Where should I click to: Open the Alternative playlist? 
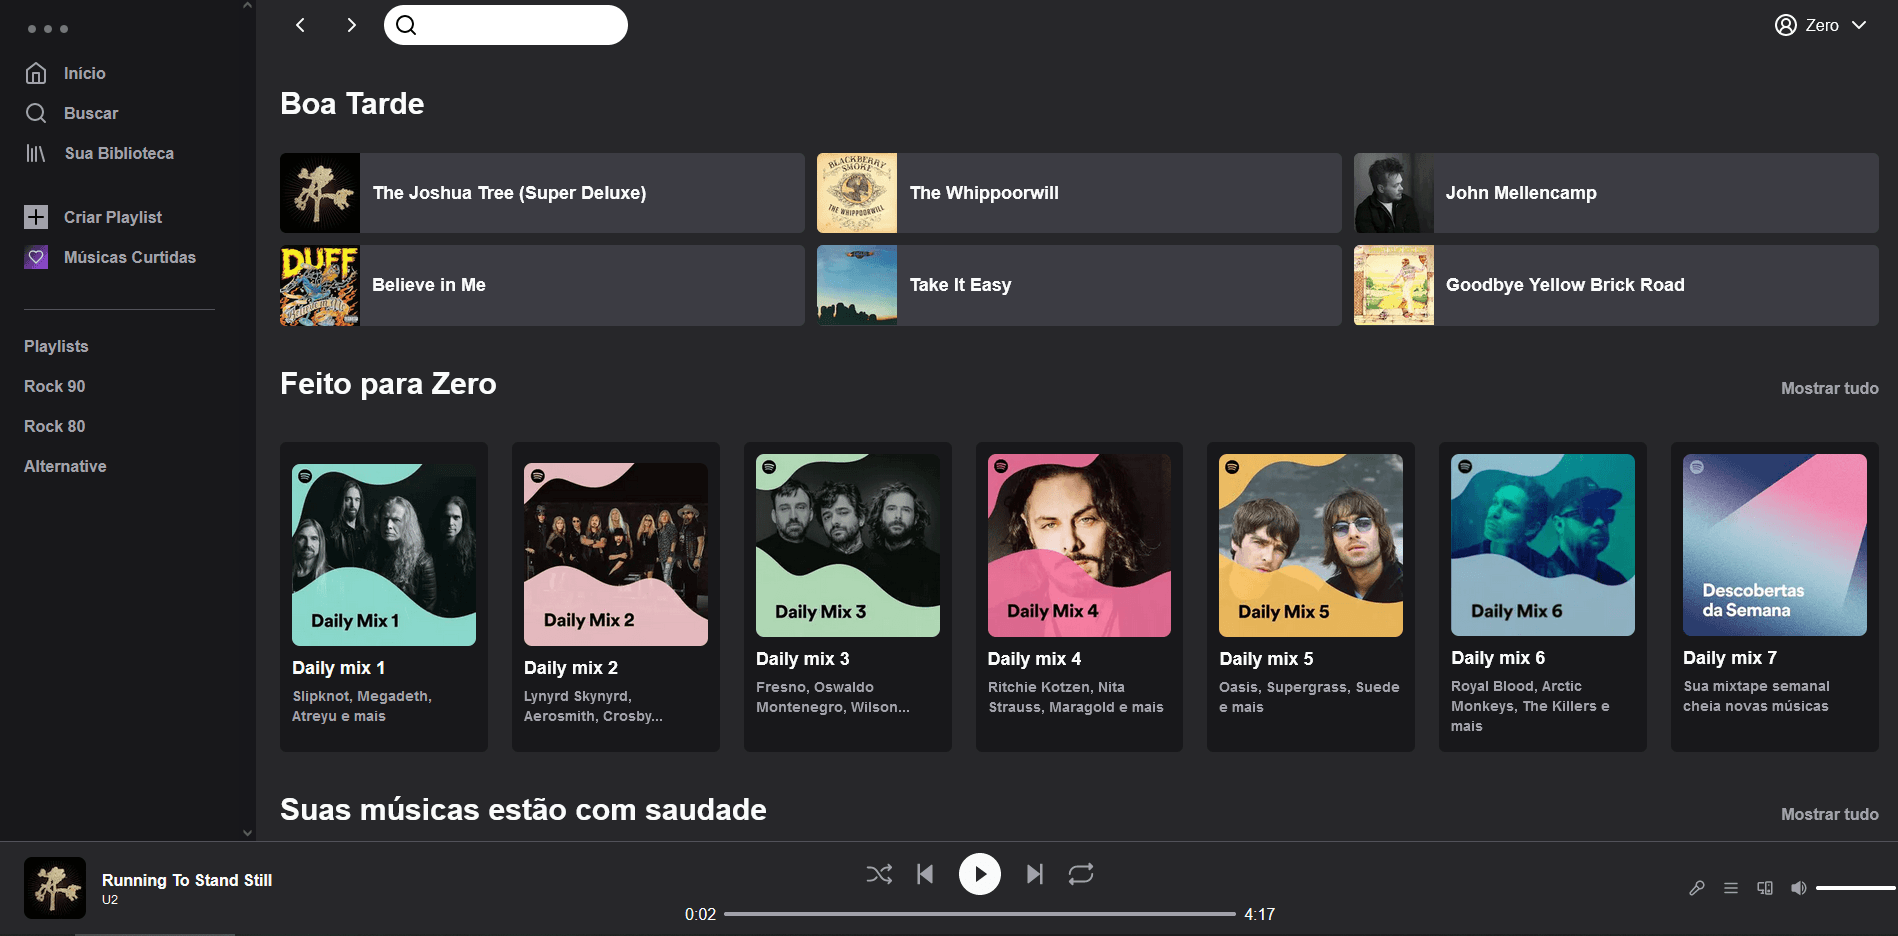tap(65, 466)
